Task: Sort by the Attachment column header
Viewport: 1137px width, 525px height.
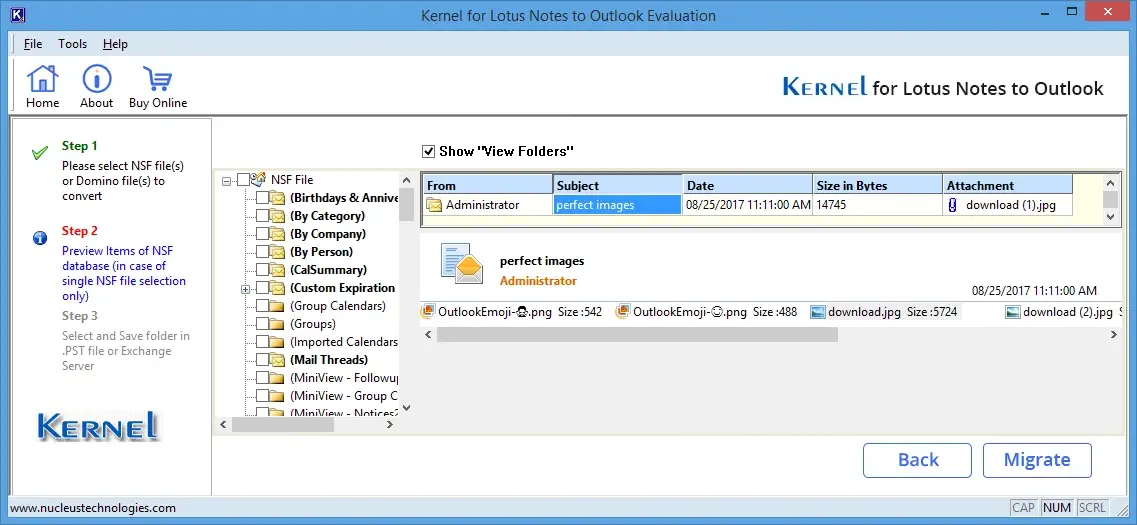Action: point(1008,185)
